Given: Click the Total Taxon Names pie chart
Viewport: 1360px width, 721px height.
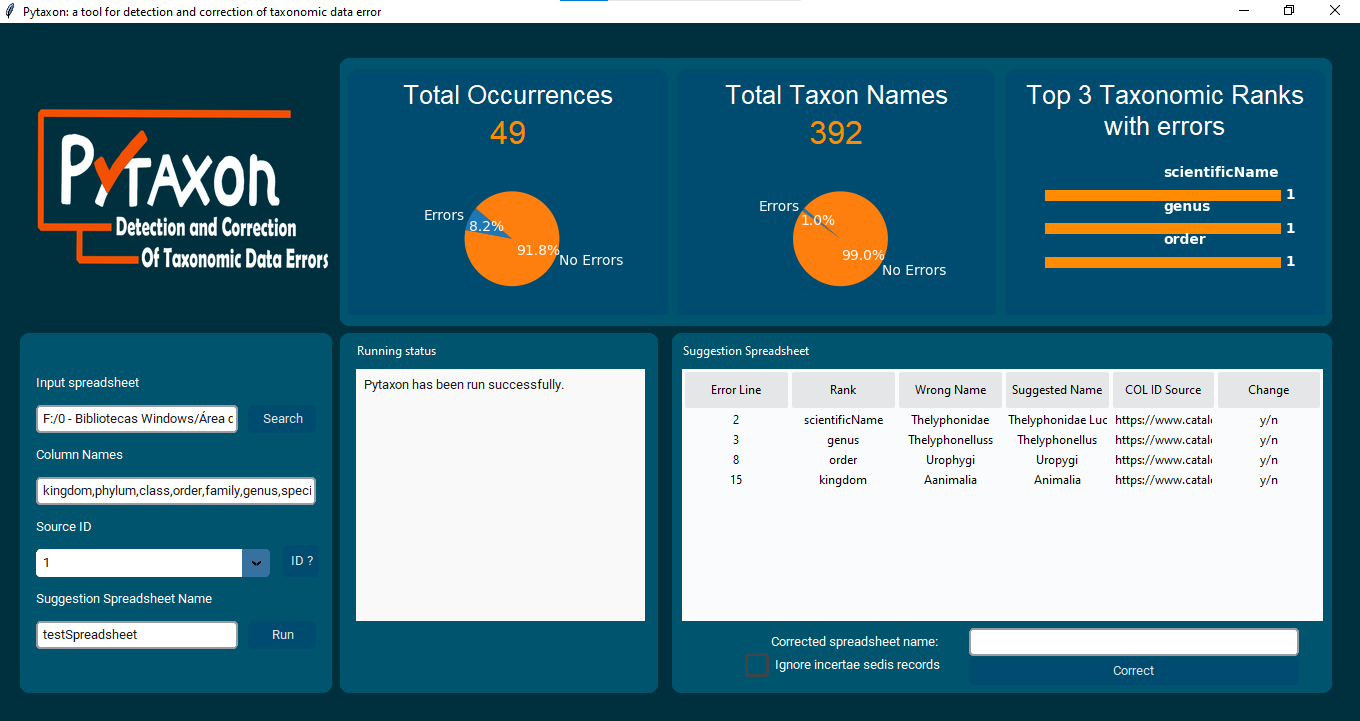Looking at the screenshot, I should tap(839, 239).
